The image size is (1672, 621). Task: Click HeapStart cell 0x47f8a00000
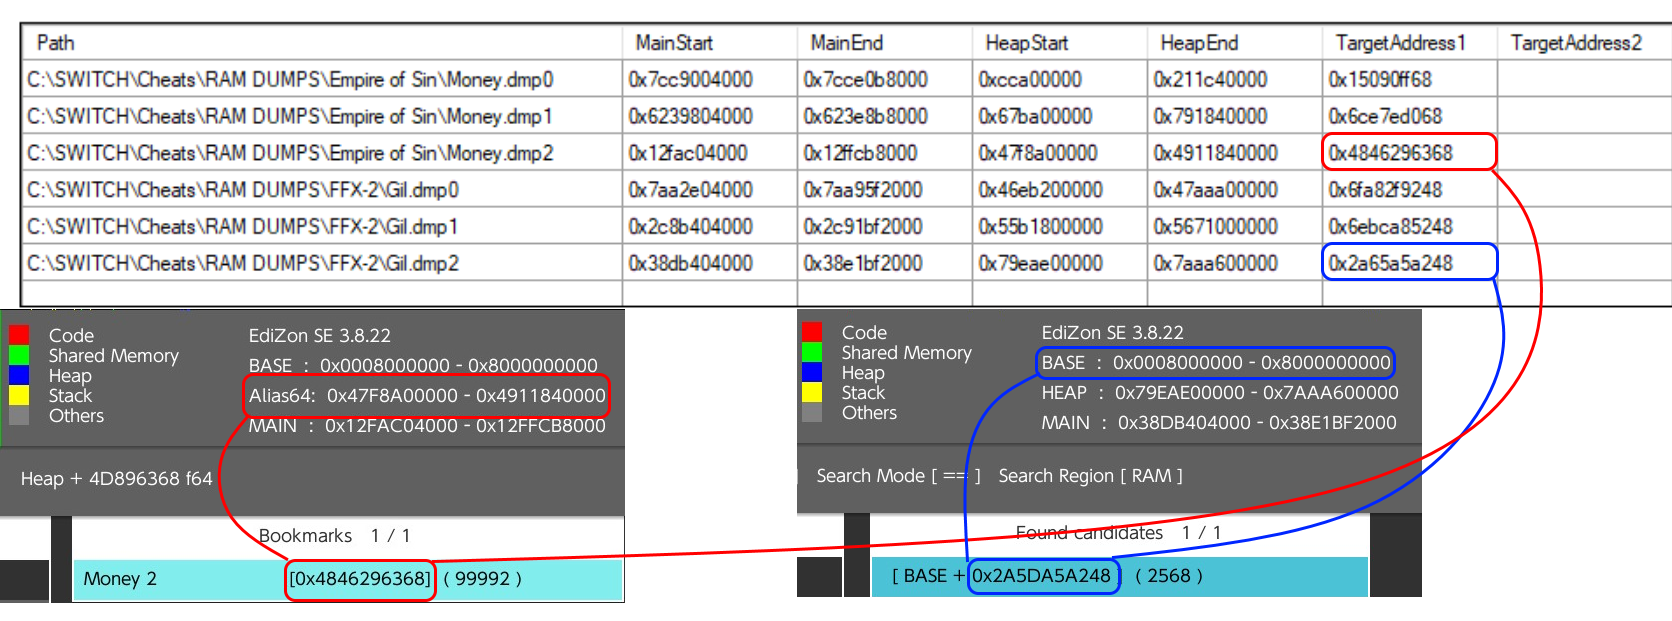click(1059, 153)
